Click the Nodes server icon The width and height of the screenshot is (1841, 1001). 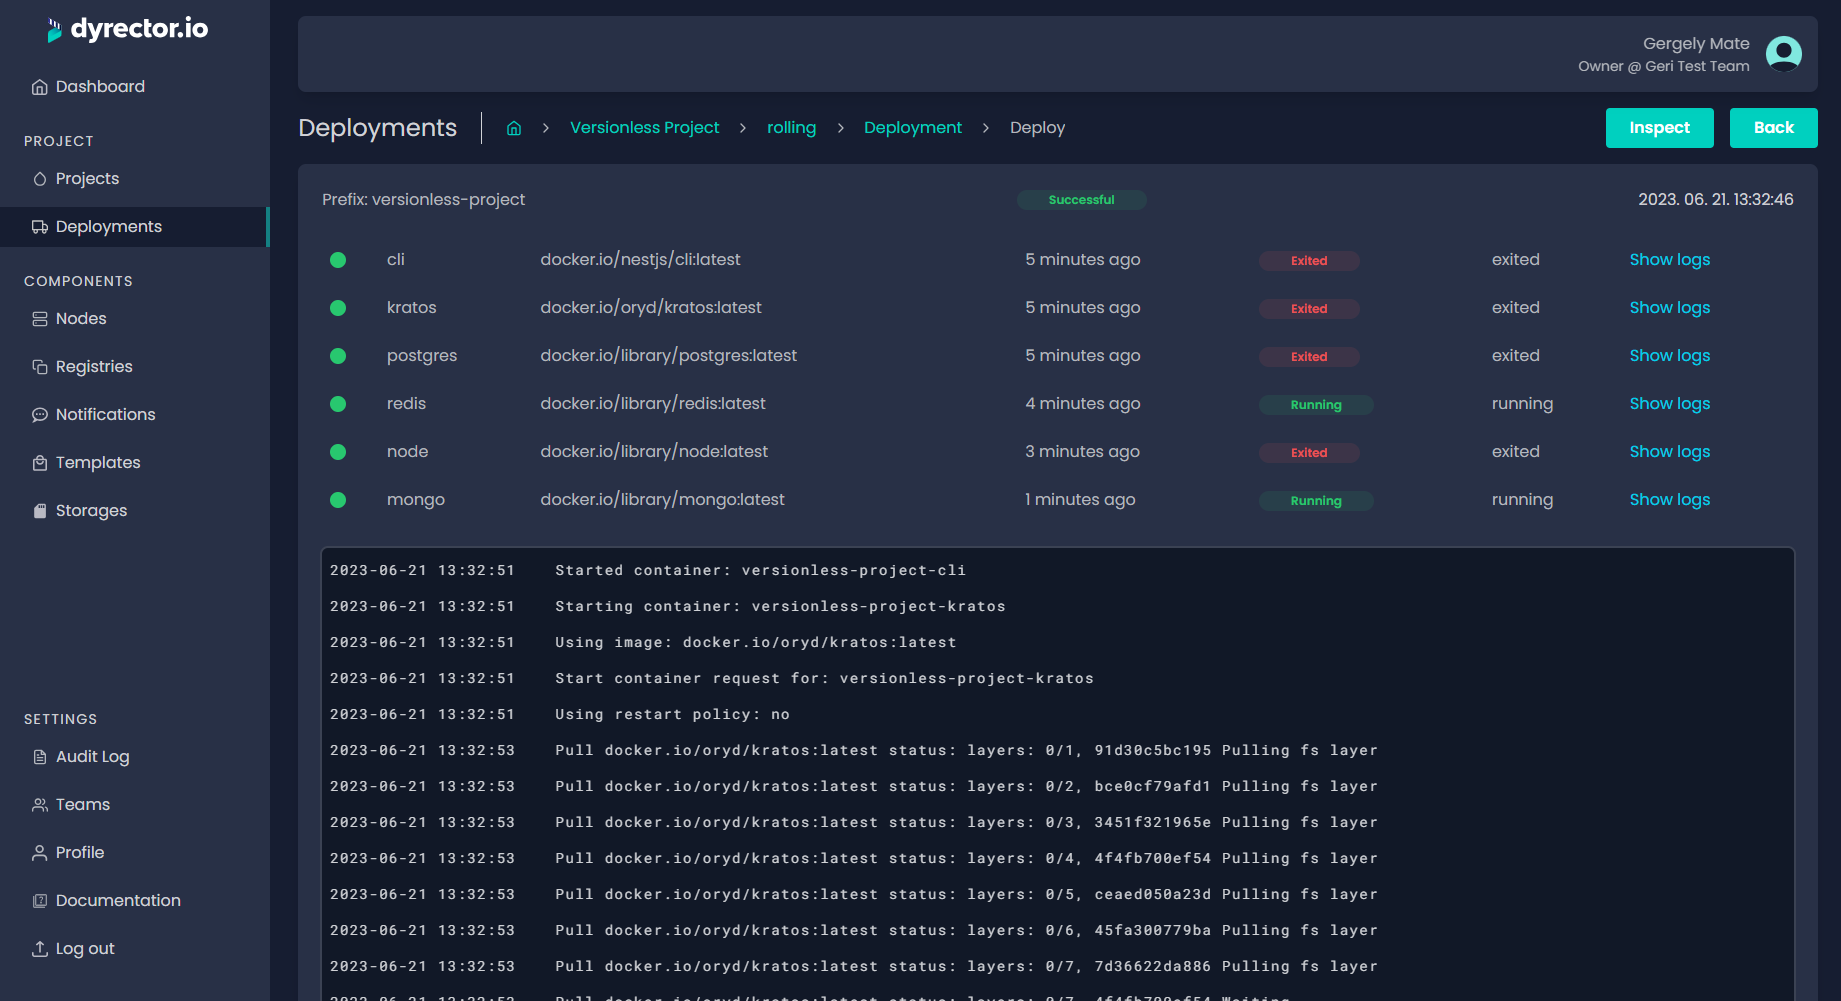(x=40, y=319)
